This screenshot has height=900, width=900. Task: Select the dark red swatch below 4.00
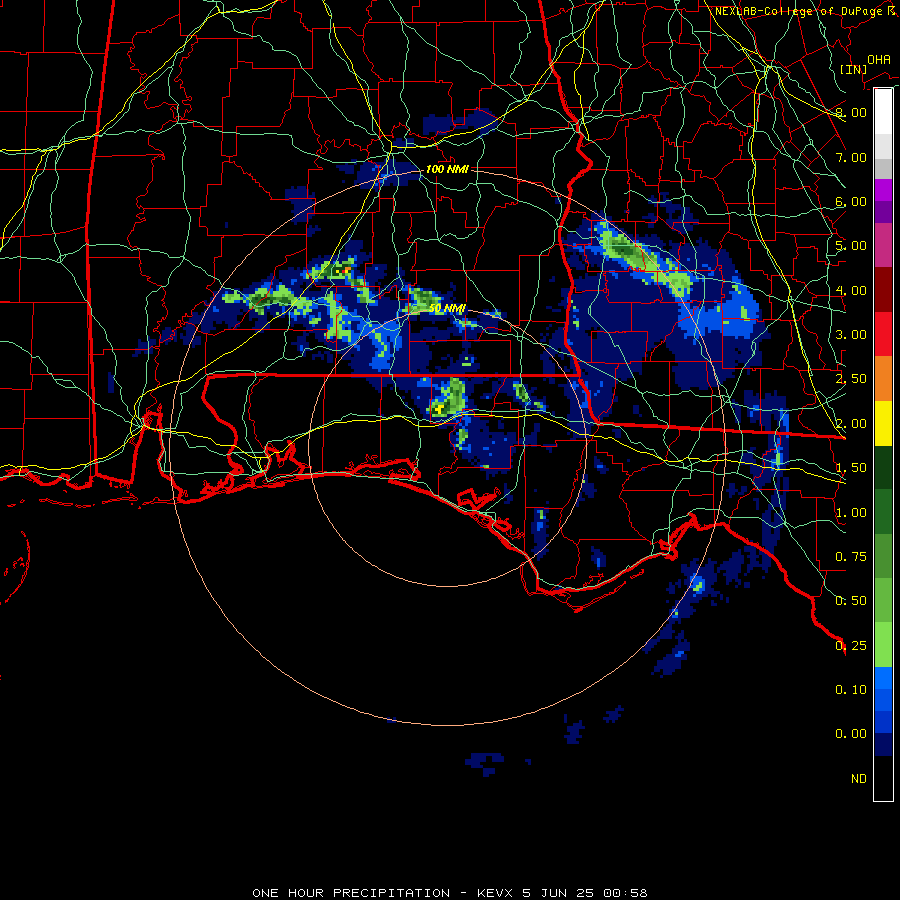point(883,290)
